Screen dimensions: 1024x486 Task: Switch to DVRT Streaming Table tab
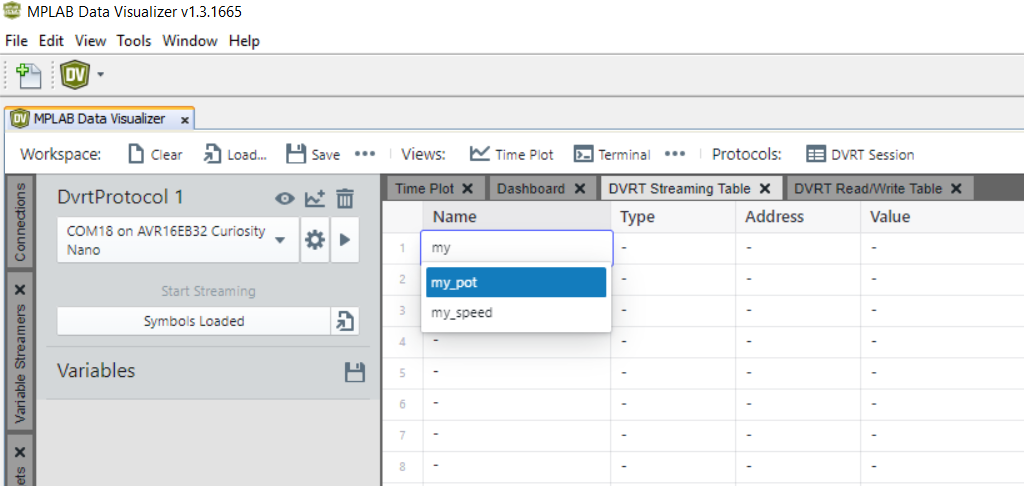pyautogui.click(x=679, y=188)
